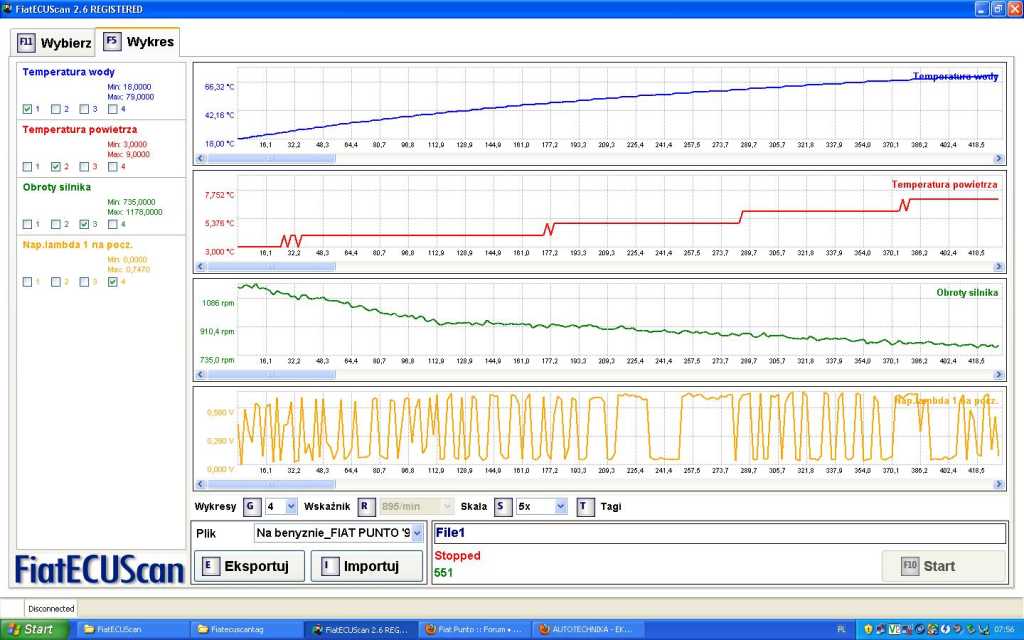Click the F11 key icon on Wybierz tab
The width and height of the screenshot is (1024, 640).
coord(26,43)
